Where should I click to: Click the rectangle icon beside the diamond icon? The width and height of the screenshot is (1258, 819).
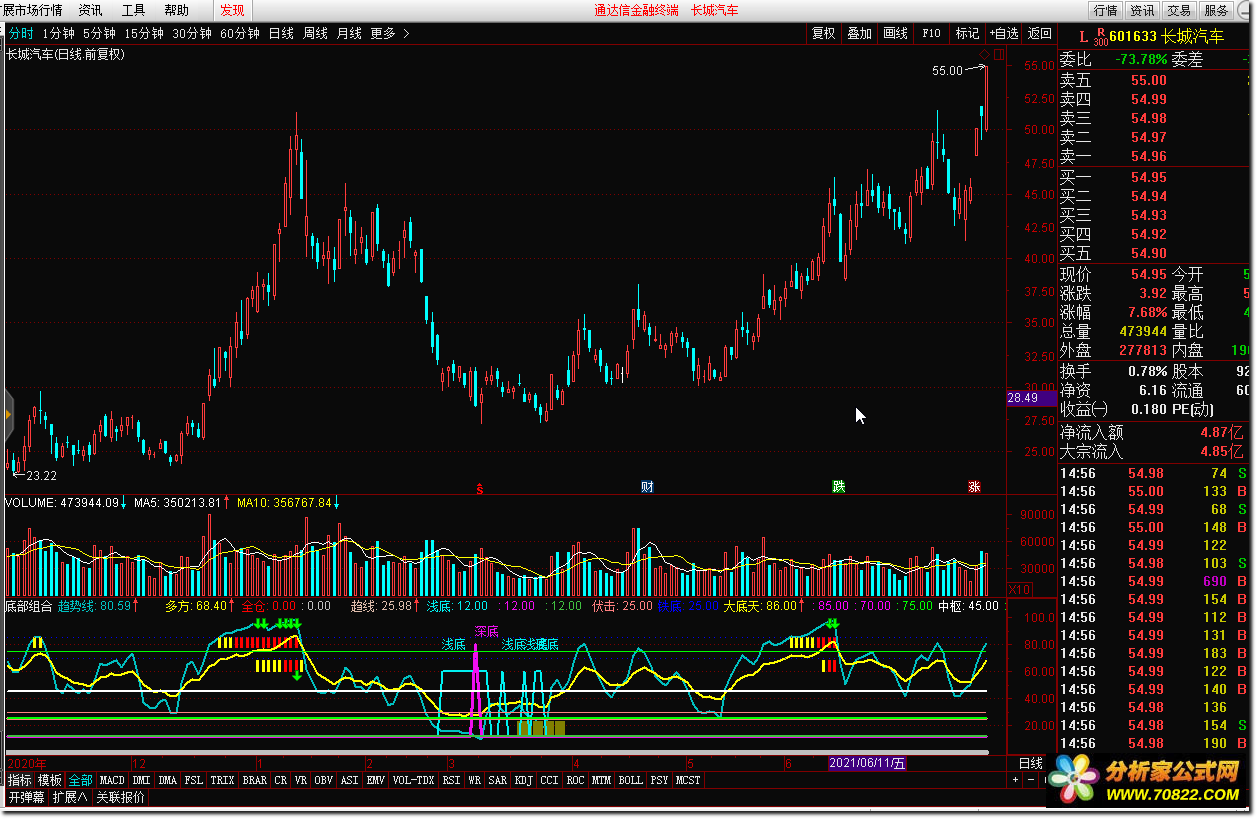(999, 54)
